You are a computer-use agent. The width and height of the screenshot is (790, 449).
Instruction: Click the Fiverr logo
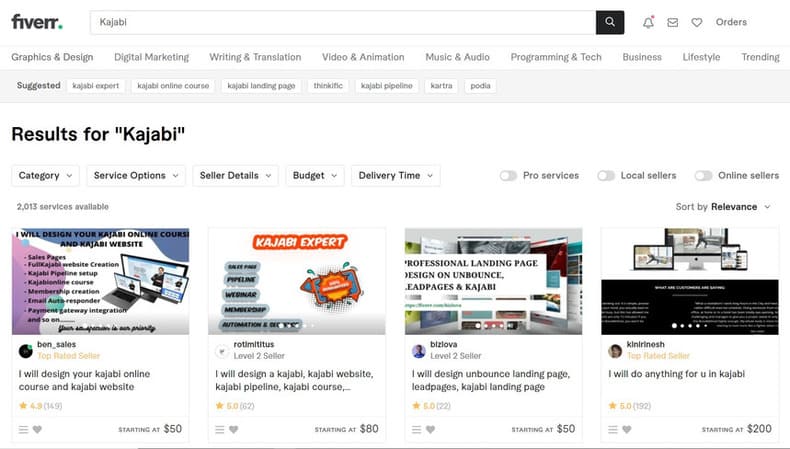(x=37, y=22)
